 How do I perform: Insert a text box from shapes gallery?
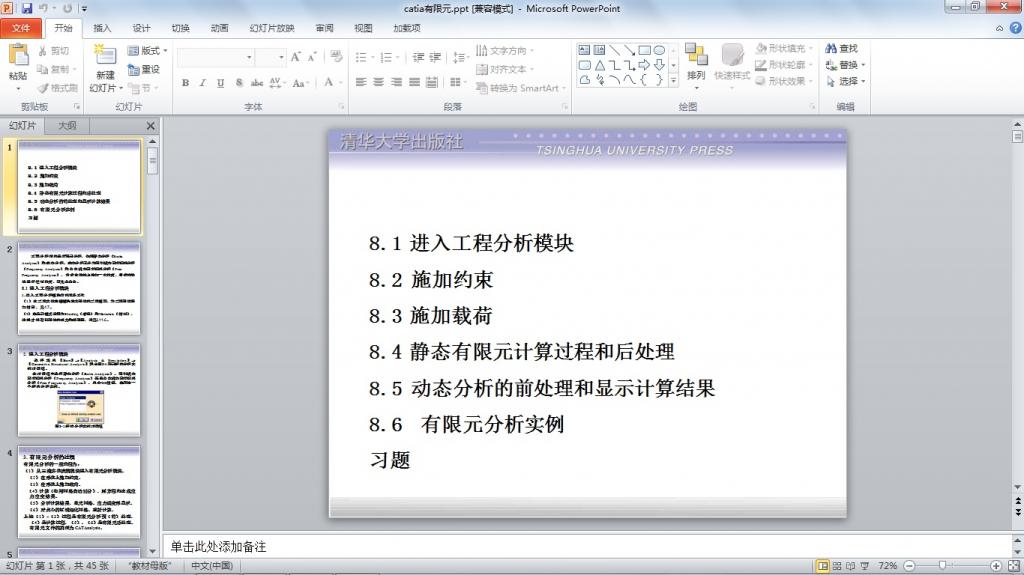584,50
